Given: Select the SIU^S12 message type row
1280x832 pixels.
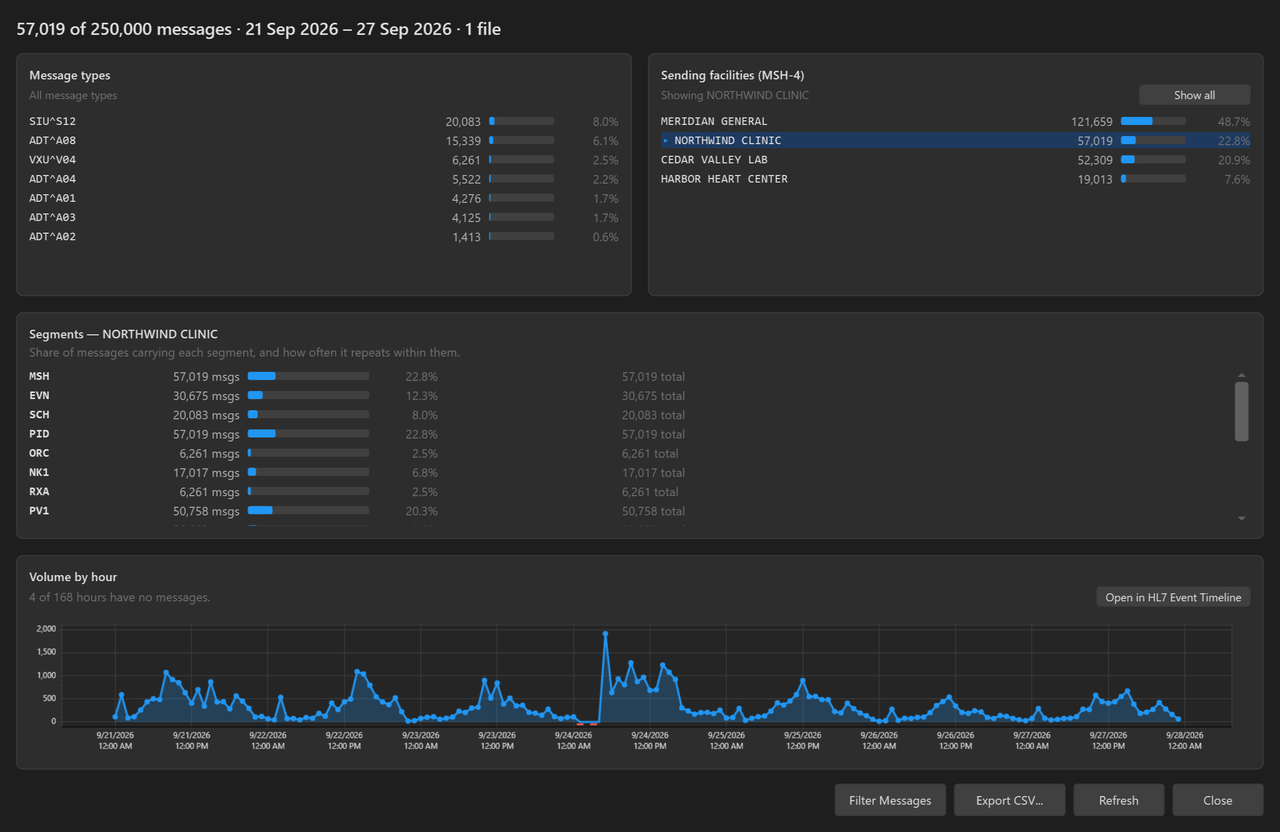Looking at the screenshot, I should [x=324, y=121].
